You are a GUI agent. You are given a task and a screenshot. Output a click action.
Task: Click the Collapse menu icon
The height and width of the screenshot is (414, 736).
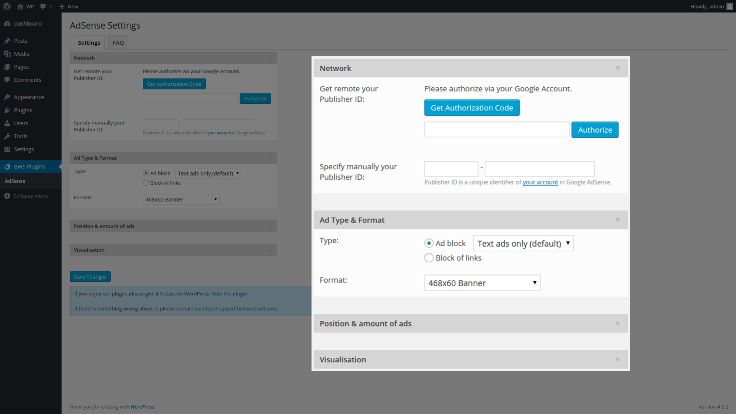7,196
